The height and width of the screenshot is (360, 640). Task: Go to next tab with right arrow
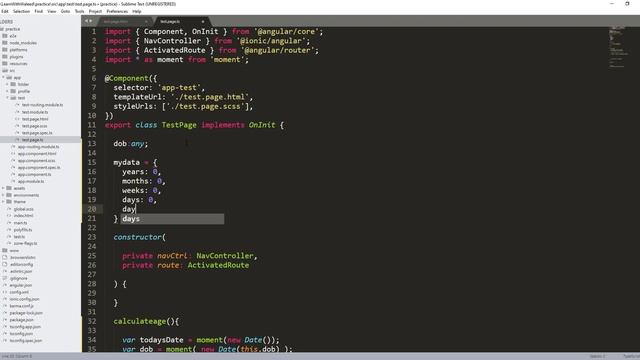91,21
